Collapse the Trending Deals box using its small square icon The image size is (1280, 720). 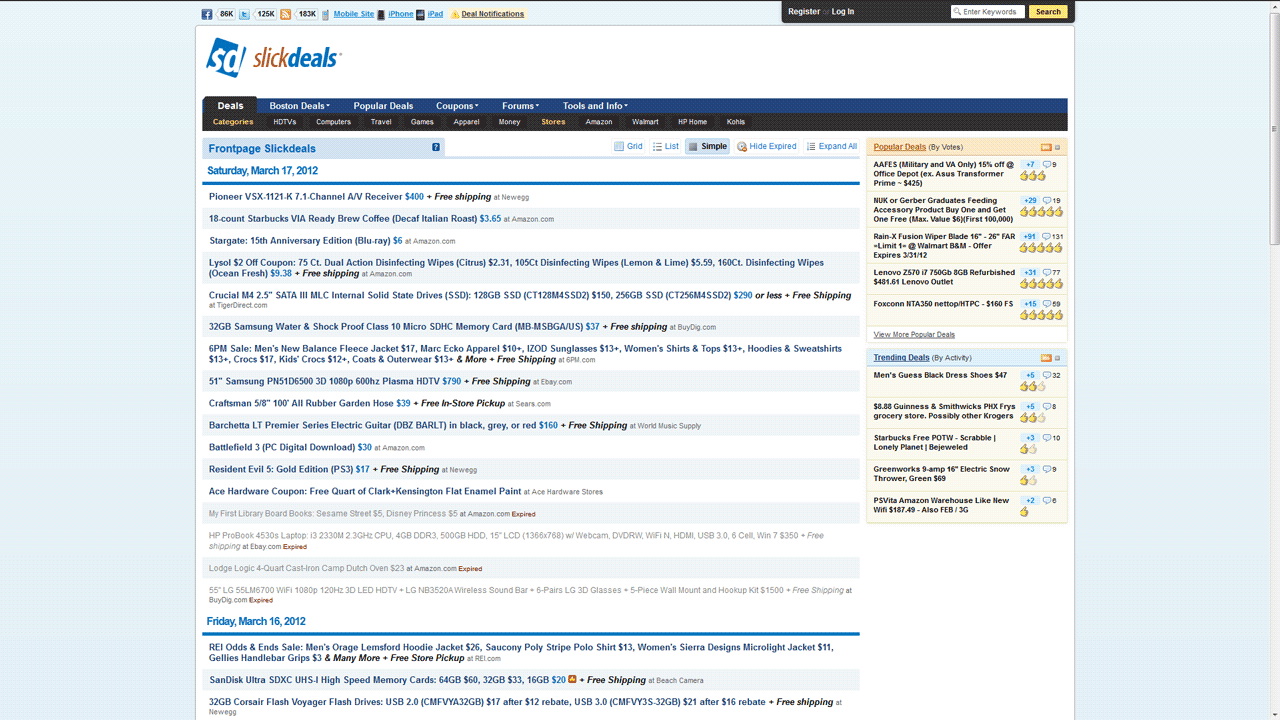(1058, 357)
